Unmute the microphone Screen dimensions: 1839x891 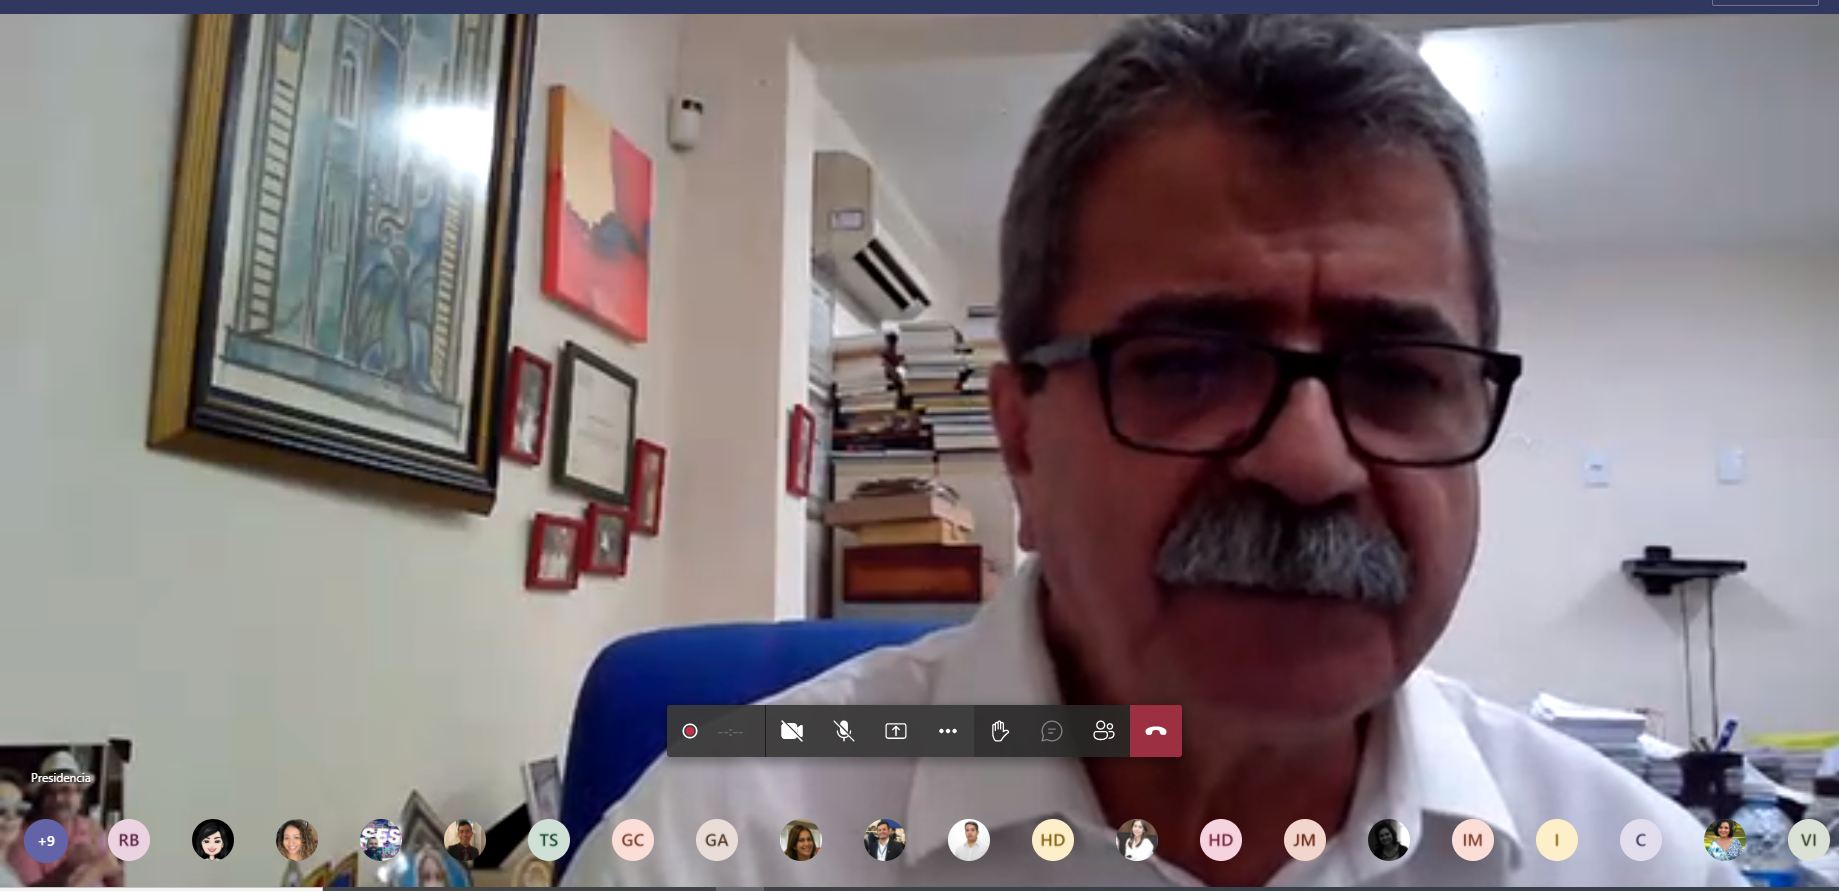pos(844,731)
